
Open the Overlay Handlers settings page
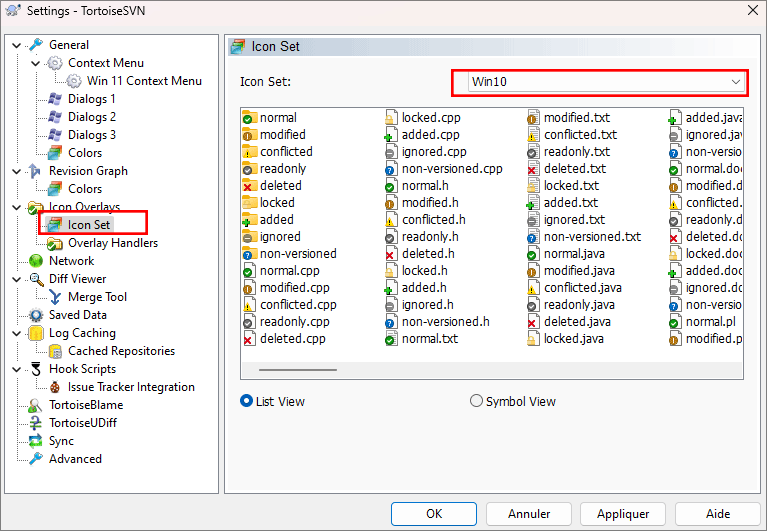pyautogui.click(x=112, y=243)
